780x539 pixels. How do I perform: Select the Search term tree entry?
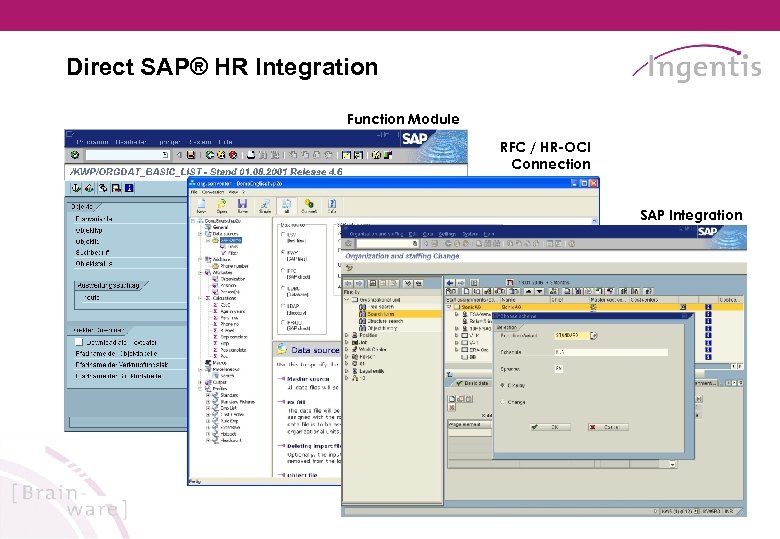click(x=381, y=314)
